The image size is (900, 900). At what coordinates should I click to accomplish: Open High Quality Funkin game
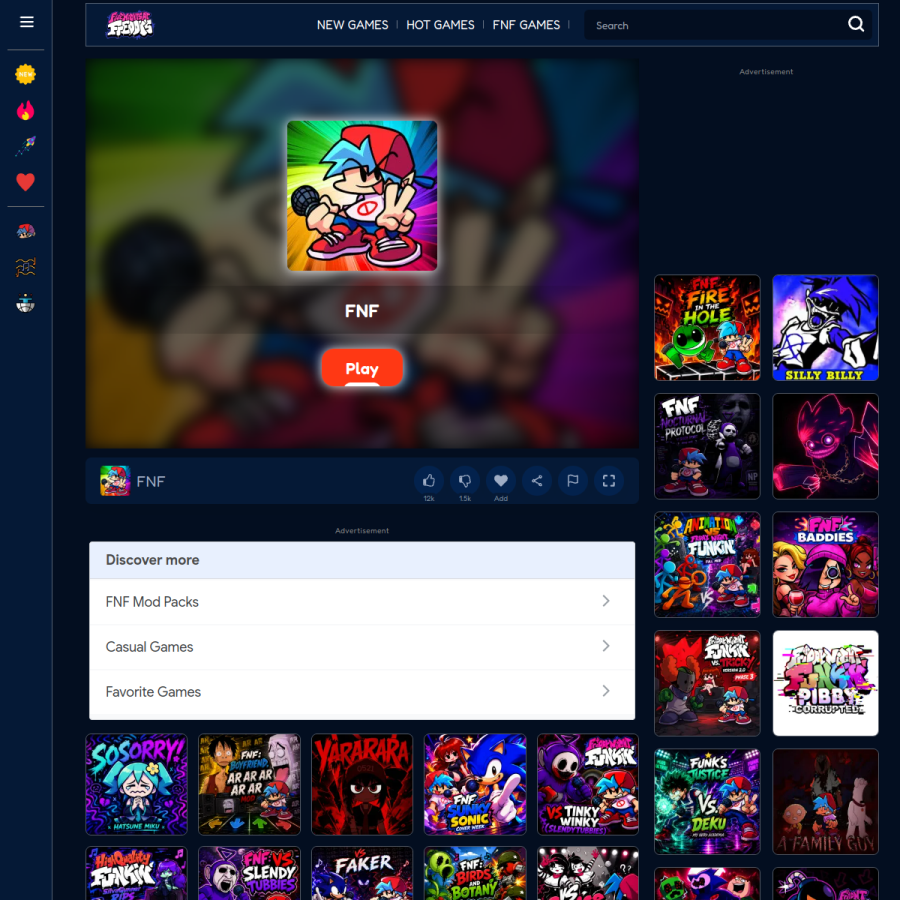pos(137,873)
